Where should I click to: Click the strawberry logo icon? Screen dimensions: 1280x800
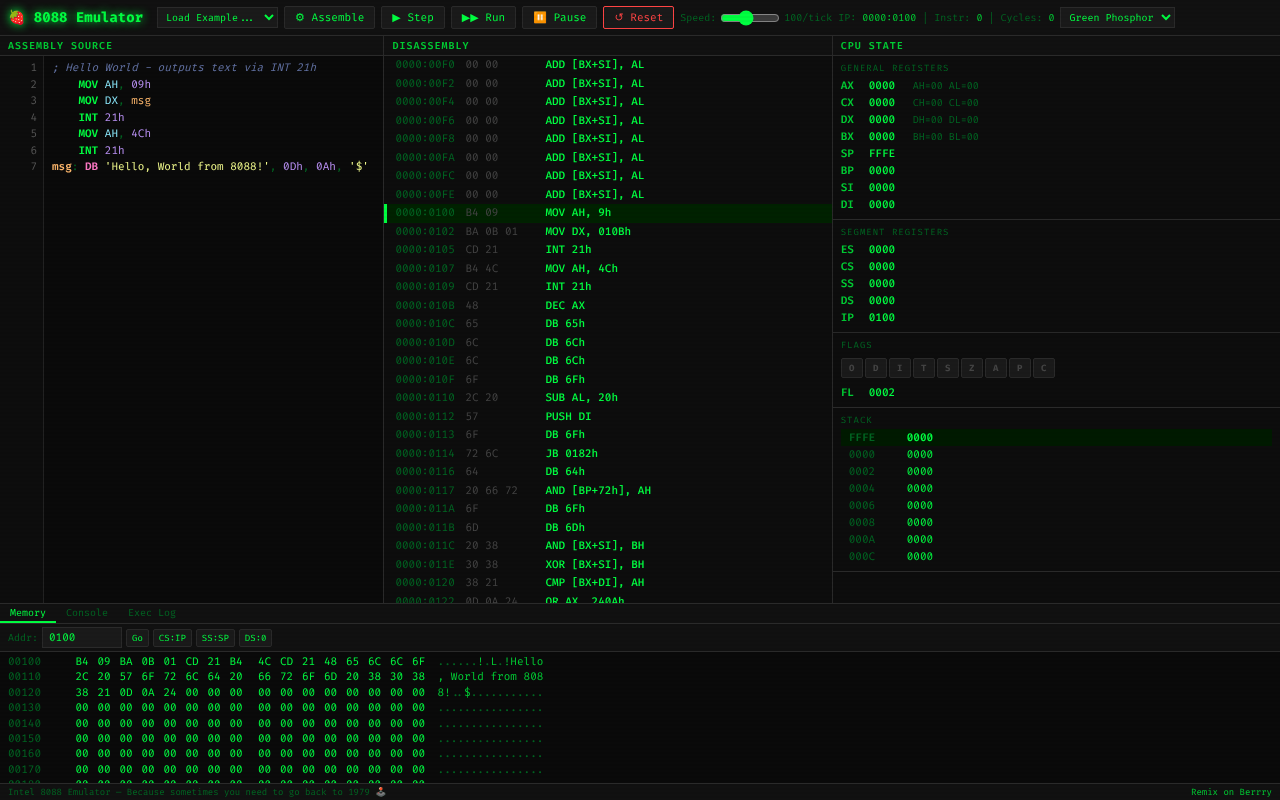[x=16, y=17]
